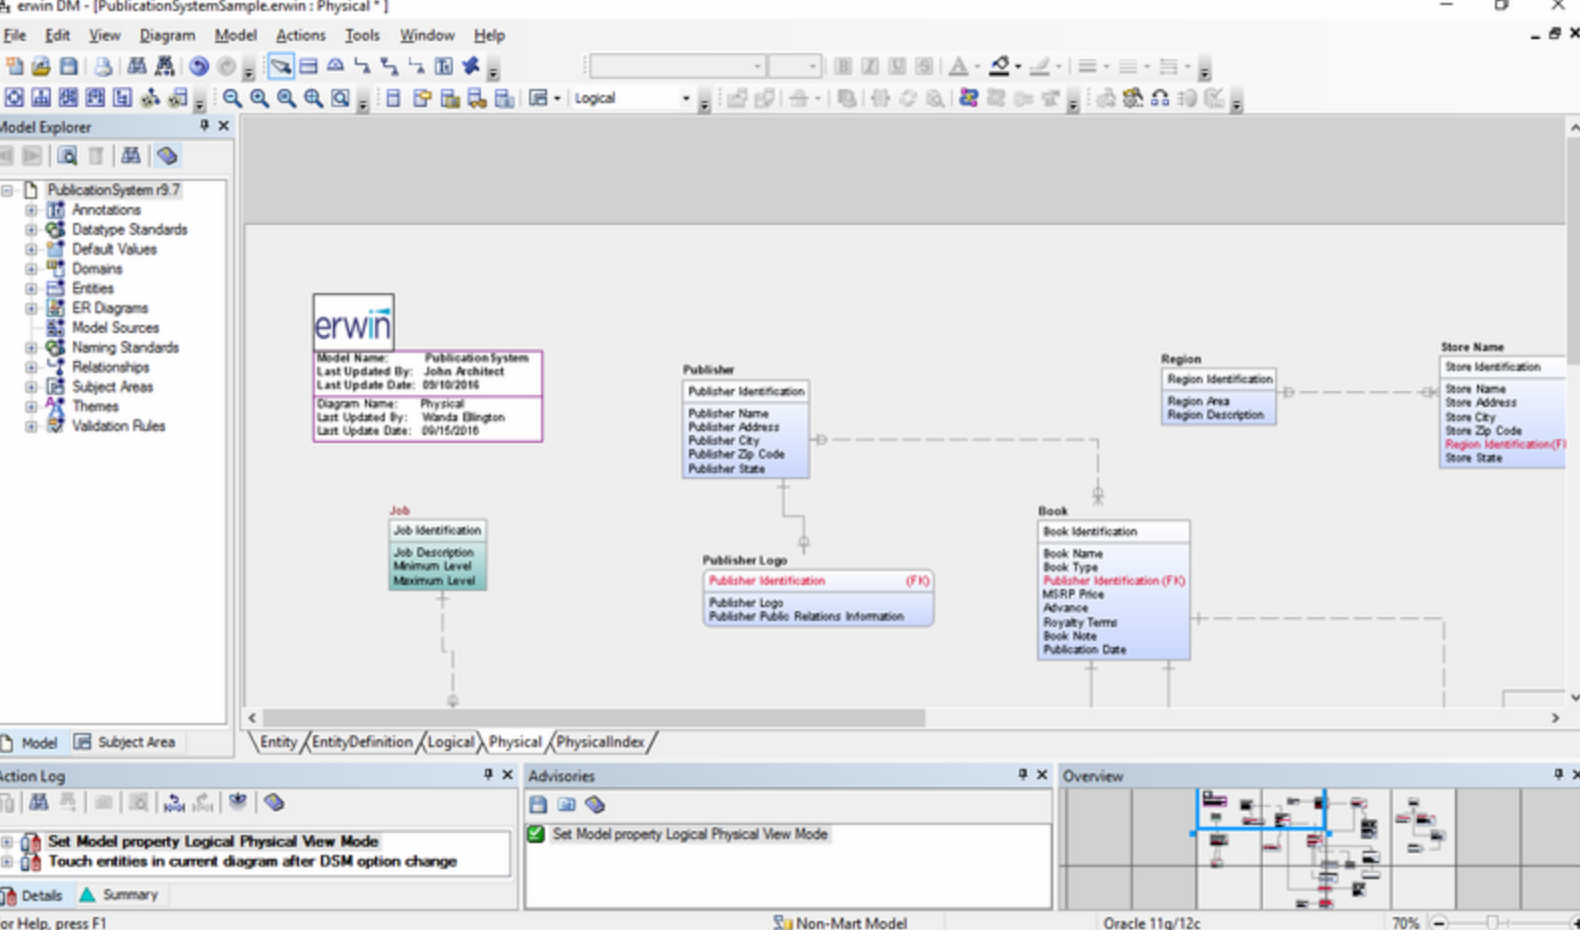Image resolution: width=1580 pixels, height=930 pixels.
Task: Switch to the PhysicalIndex diagram tab
Action: tap(600, 742)
